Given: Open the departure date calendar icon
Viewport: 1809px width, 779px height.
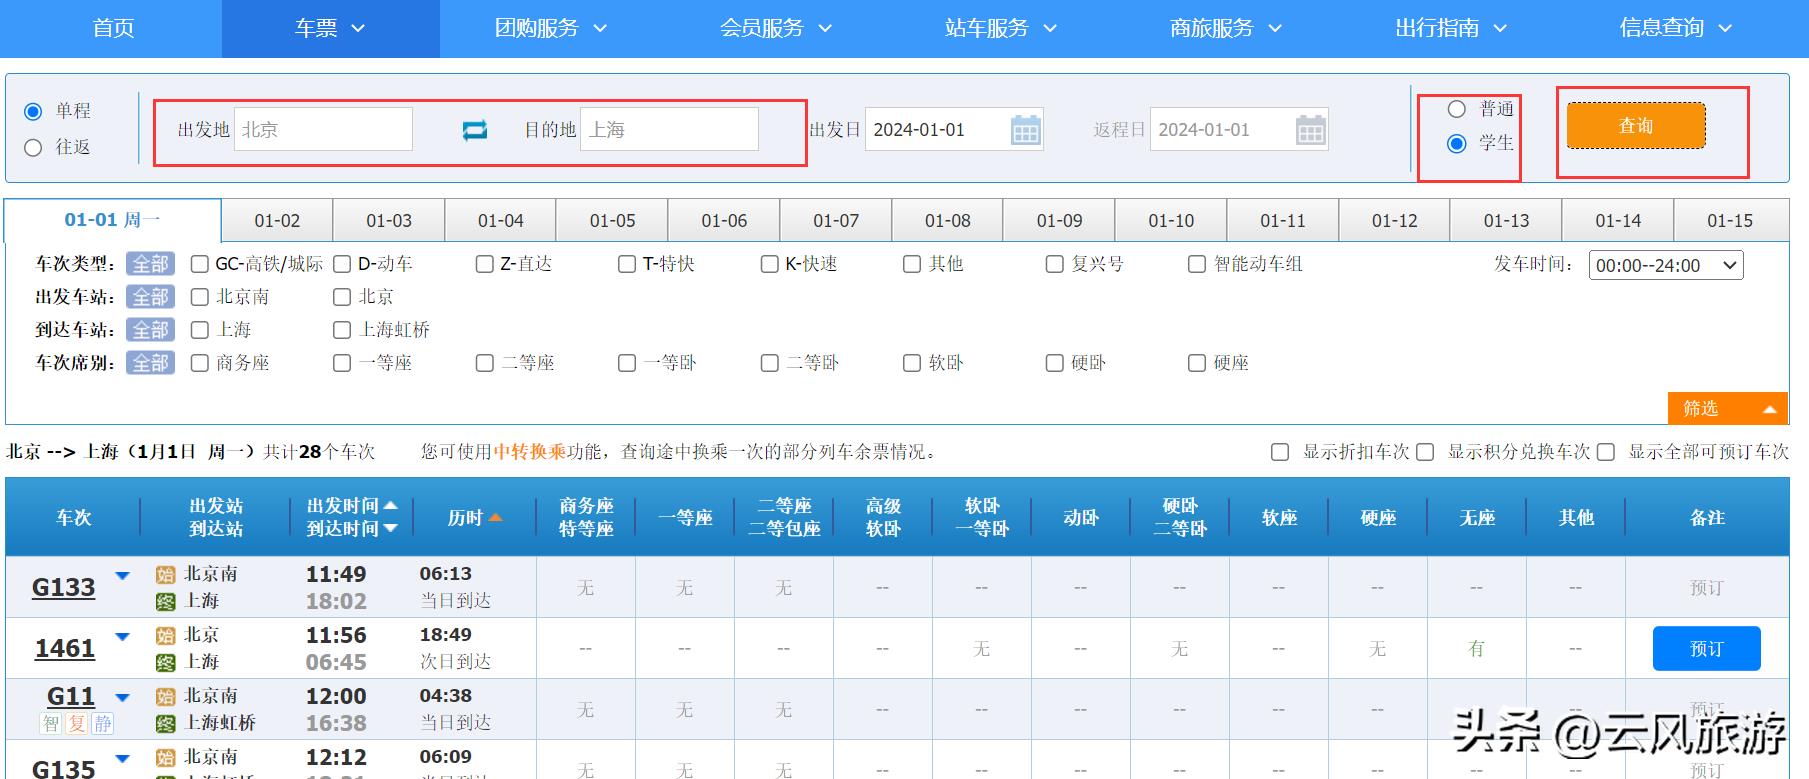Looking at the screenshot, I should point(1025,130).
